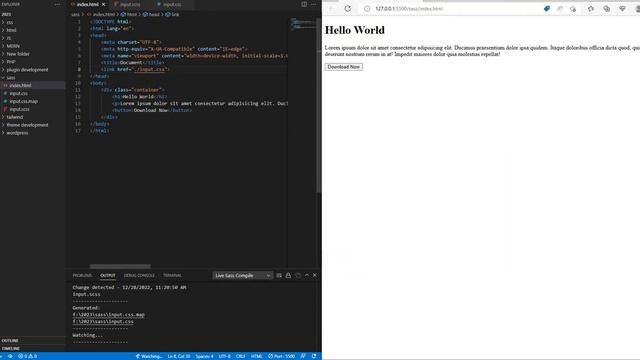The height and width of the screenshot is (360, 640).
Task: Maximize the bottom panel size
Action: click(x=307, y=276)
